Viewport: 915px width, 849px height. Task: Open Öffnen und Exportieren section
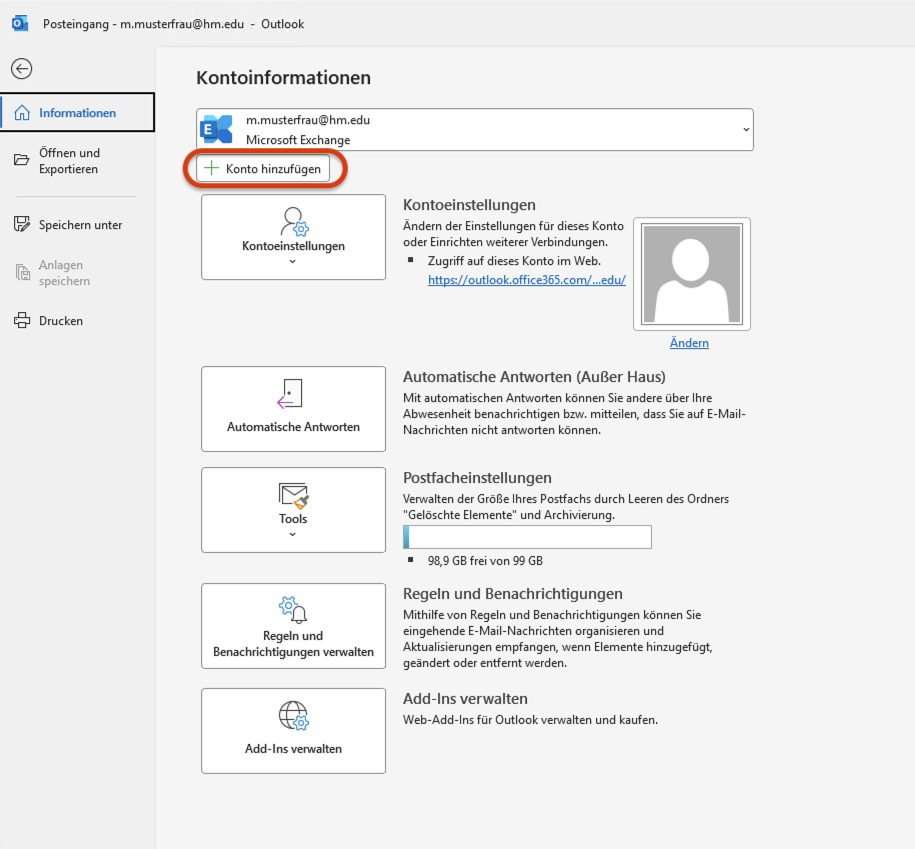(78, 160)
